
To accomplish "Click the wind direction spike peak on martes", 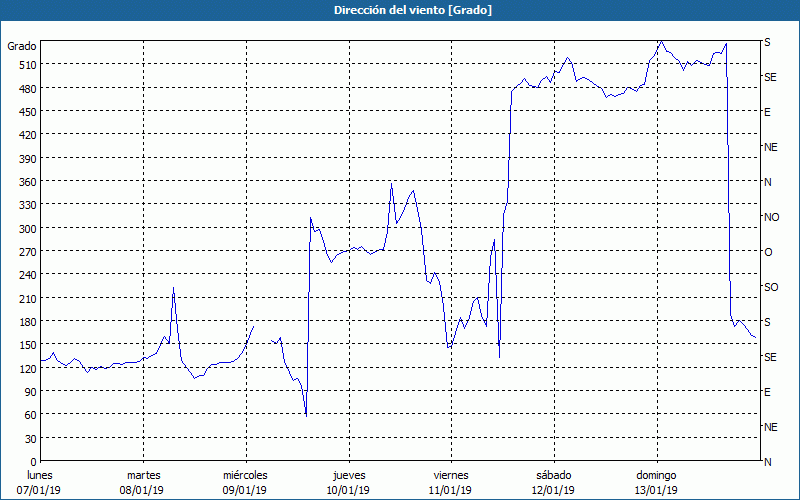I will [173, 288].
